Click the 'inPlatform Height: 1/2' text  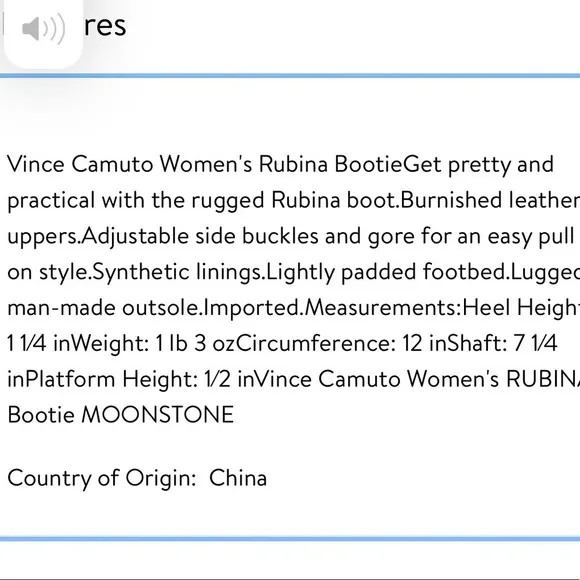pos(119,379)
